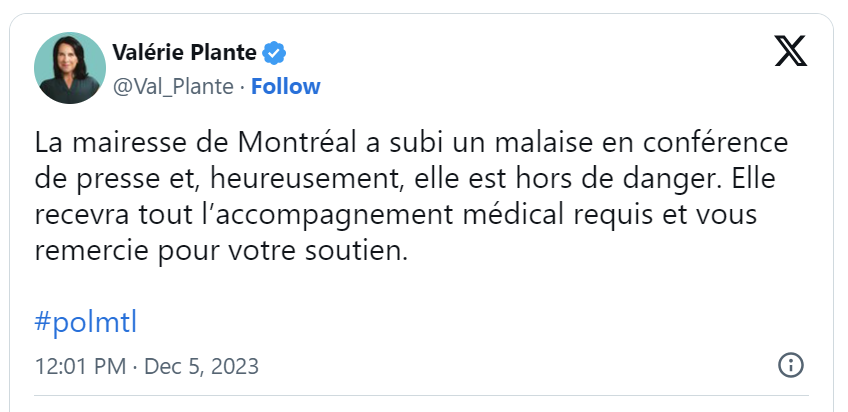
Task: Click the Twitter ads info icon
Action: (x=791, y=366)
